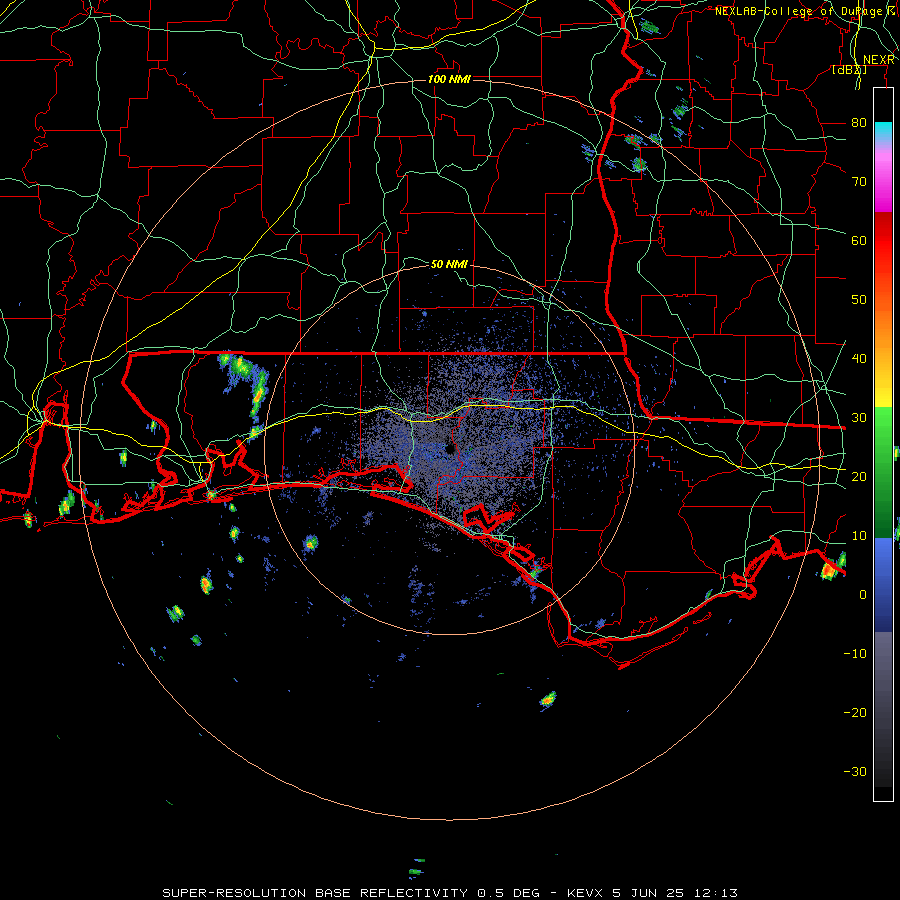Click the 12:13 timestamp in the caption
Image resolution: width=900 pixels, height=900 pixels.
tap(714, 893)
